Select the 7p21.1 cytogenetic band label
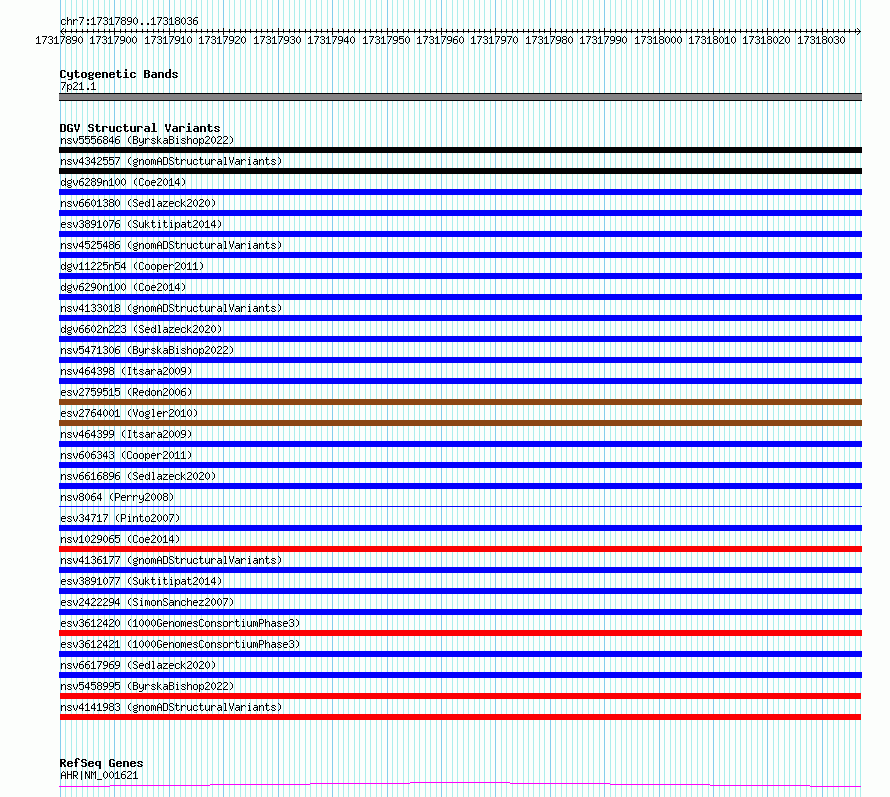Screen dimensions: 890x797 click(x=78, y=86)
